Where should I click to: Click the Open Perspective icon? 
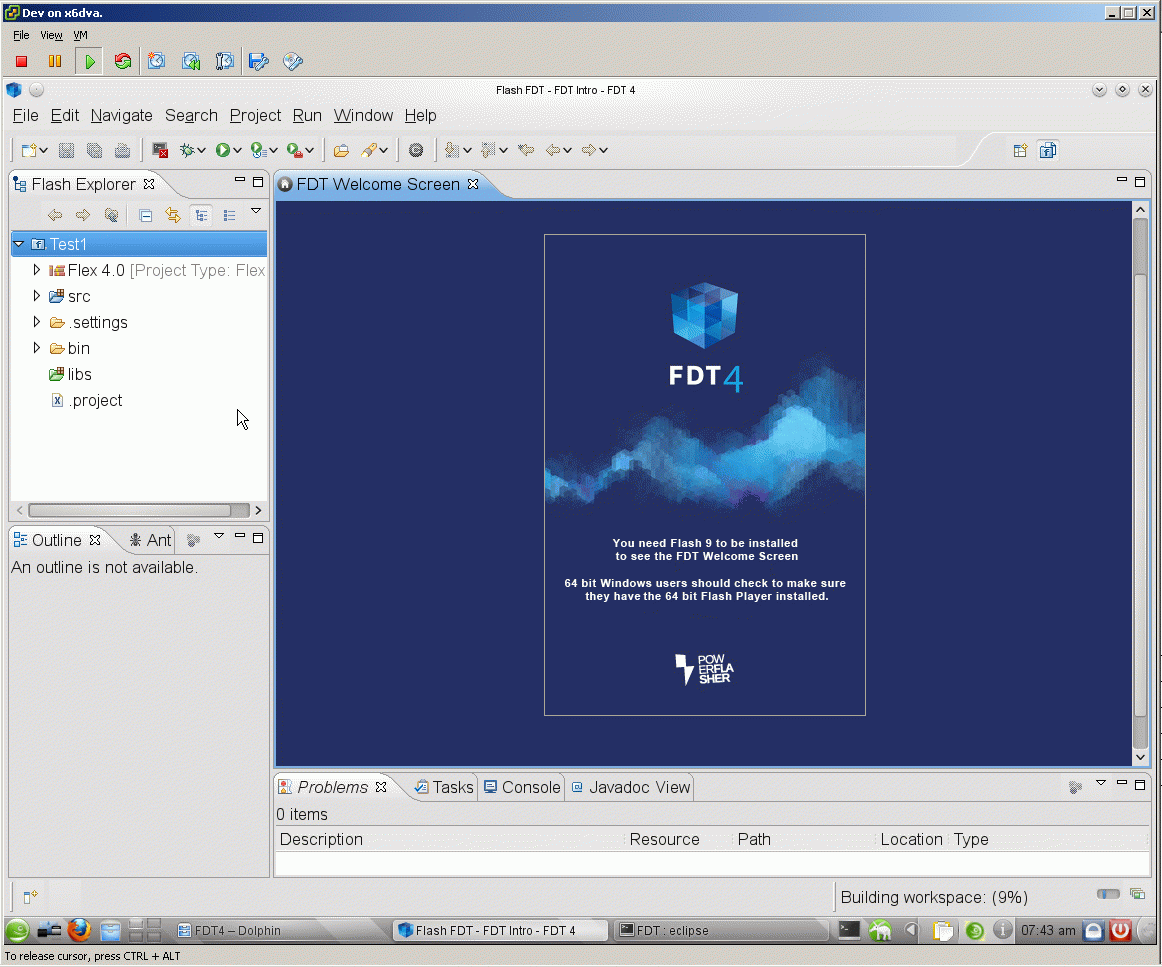(1020, 150)
